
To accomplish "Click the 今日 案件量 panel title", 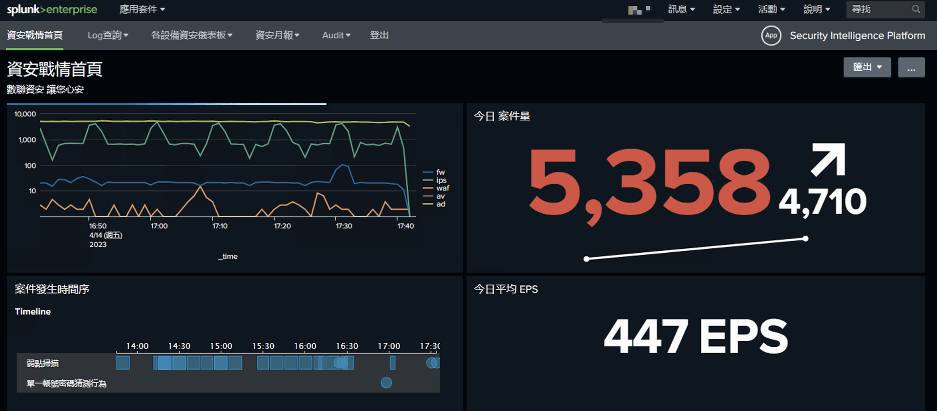I will (502, 117).
